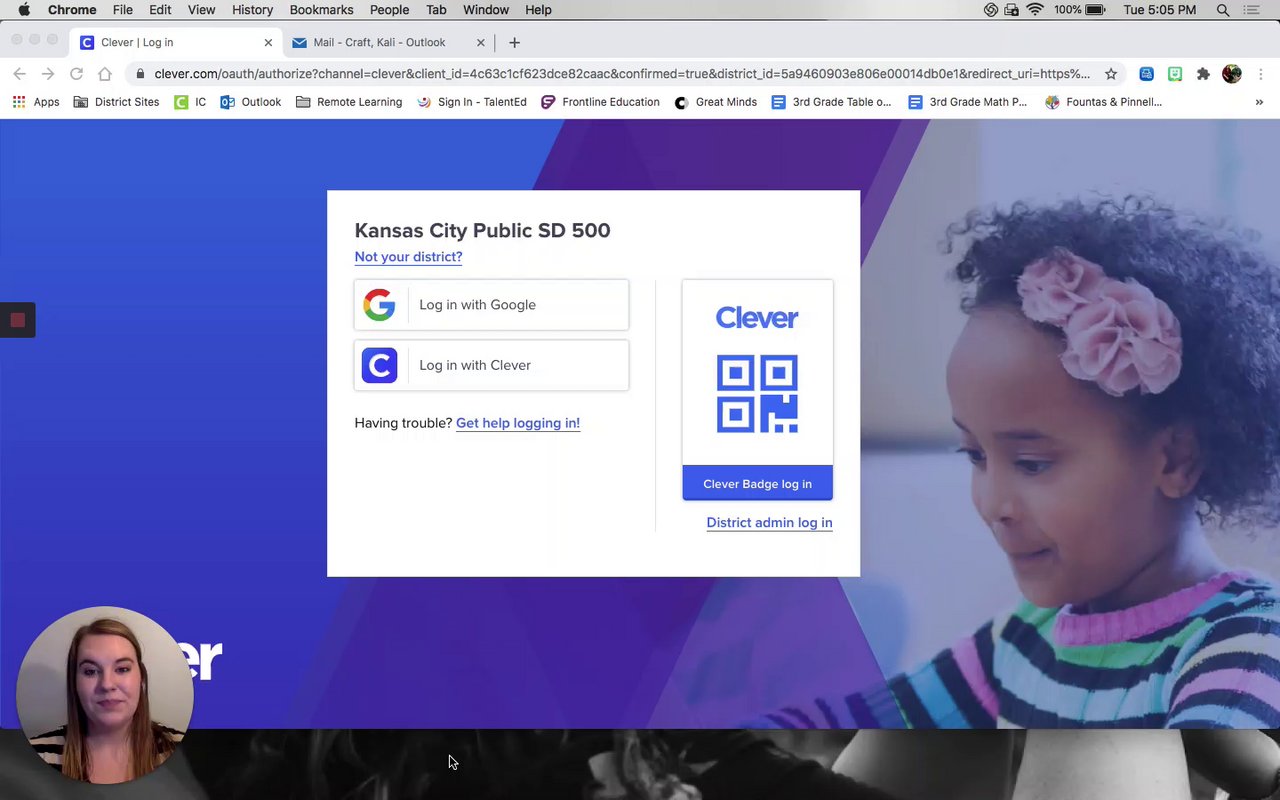1280x800 pixels.
Task: Expand the Remote Learning bookmark folder
Action: click(349, 102)
